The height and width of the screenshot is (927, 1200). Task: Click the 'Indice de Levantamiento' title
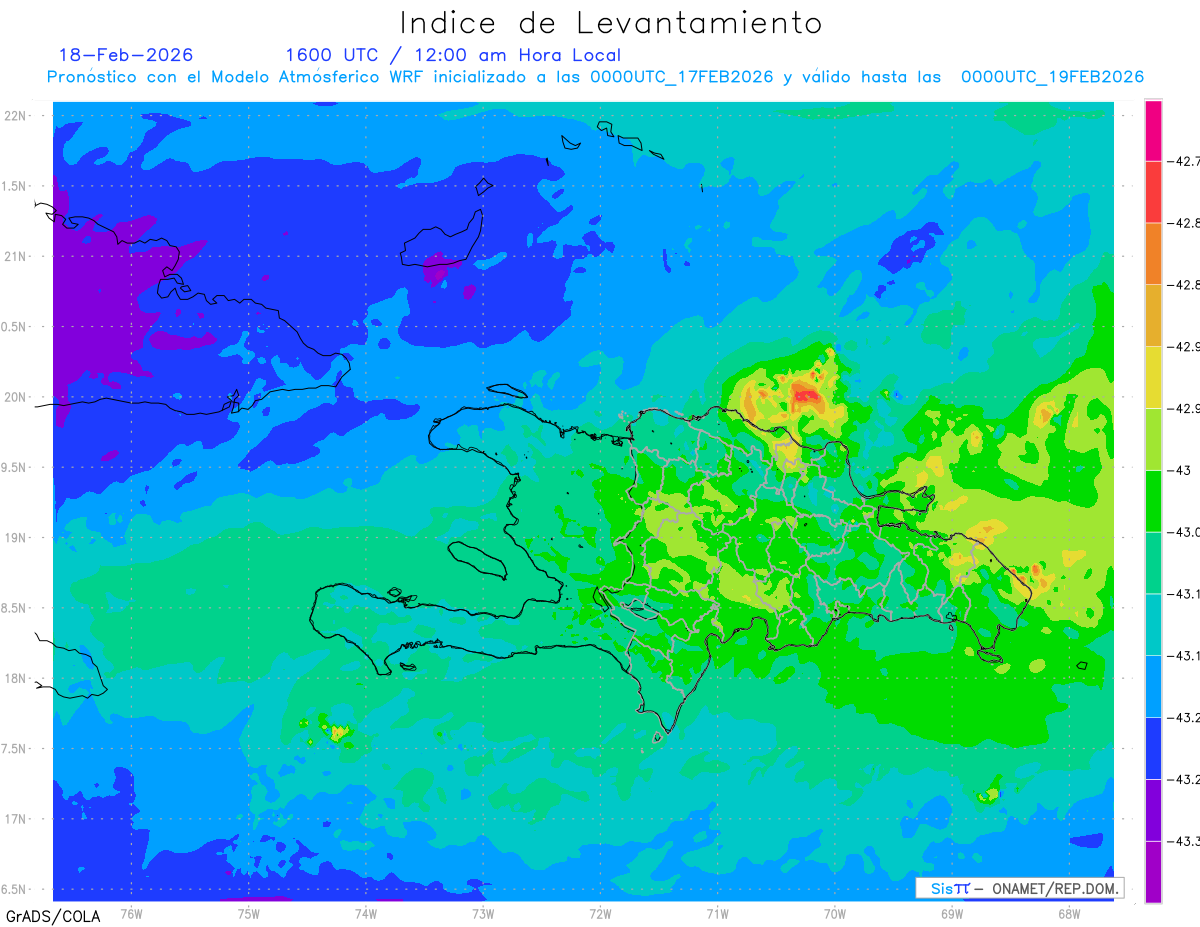click(x=611, y=22)
